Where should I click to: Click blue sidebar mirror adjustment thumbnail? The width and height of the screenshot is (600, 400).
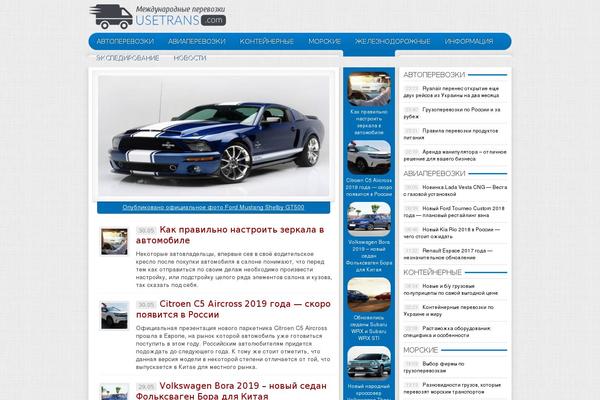369,89
